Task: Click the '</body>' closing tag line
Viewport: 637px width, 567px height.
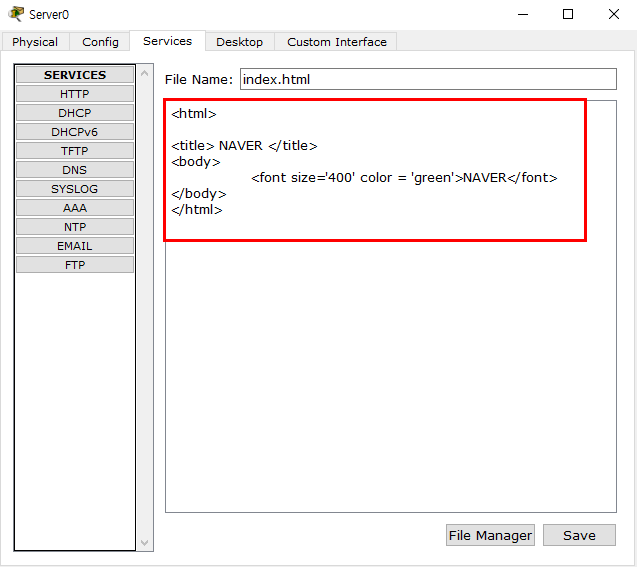Action: coord(198,194)
